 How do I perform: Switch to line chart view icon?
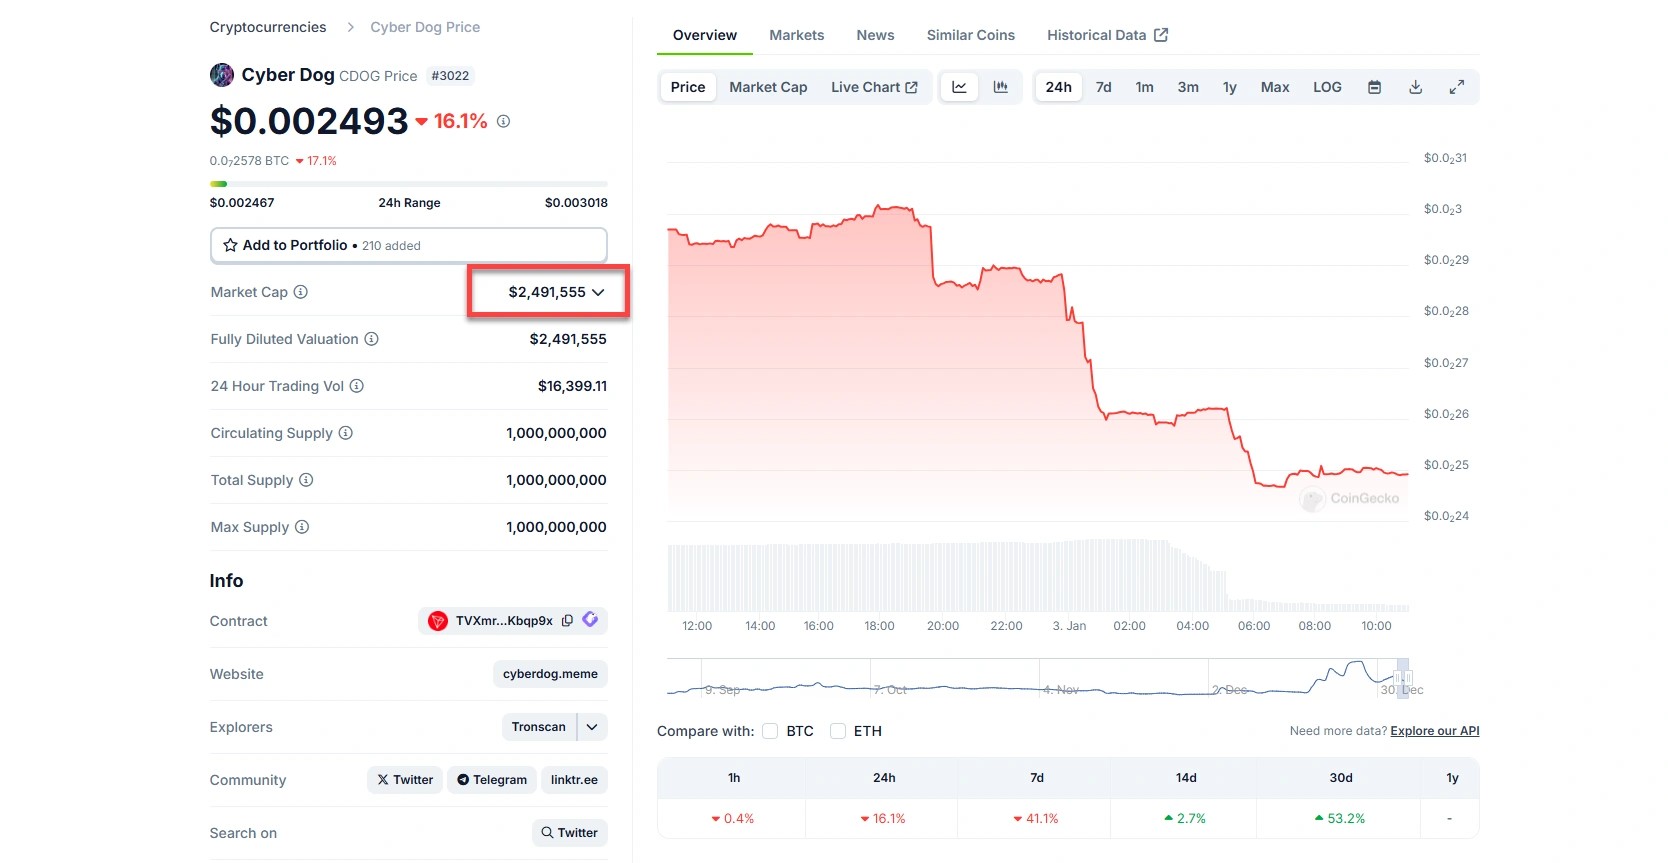coord(959,87)
